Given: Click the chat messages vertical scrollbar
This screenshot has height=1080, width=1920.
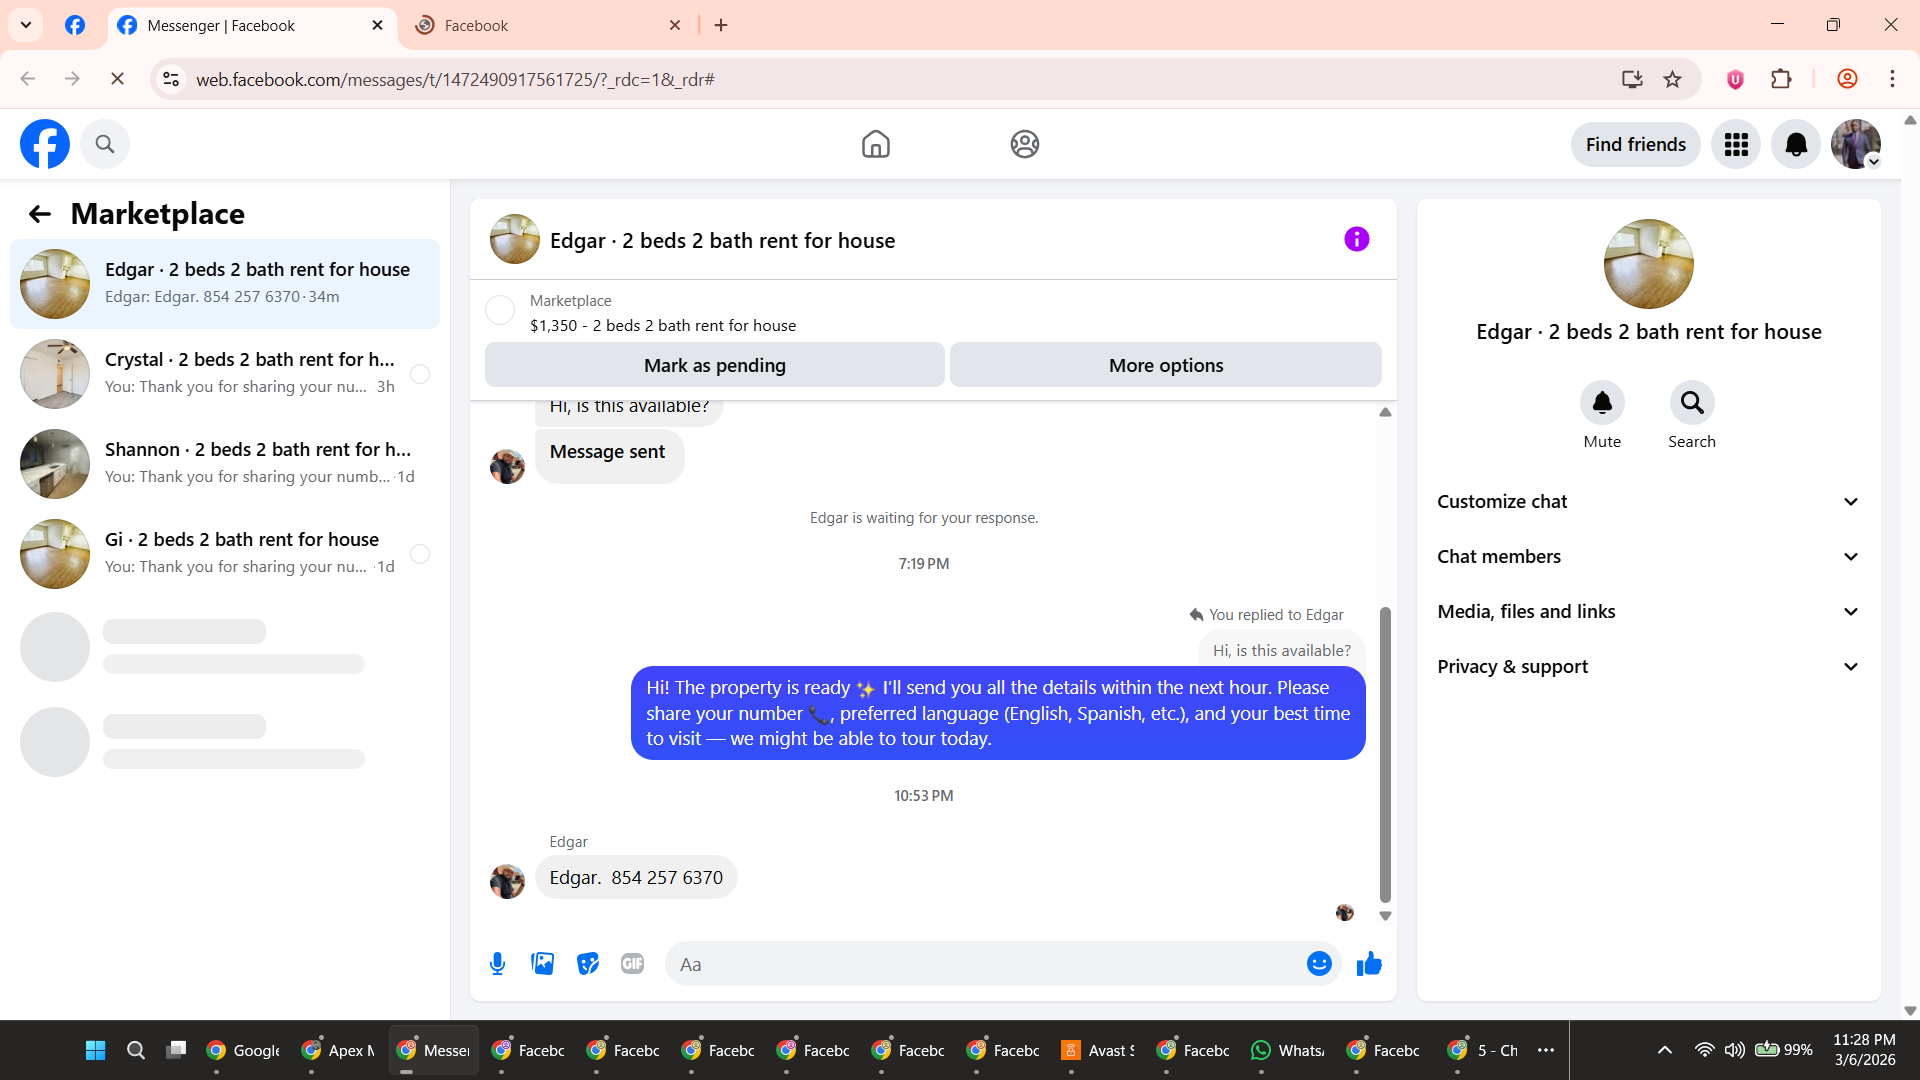Looking at the screenshot, I should click(x=1385, y=755).
